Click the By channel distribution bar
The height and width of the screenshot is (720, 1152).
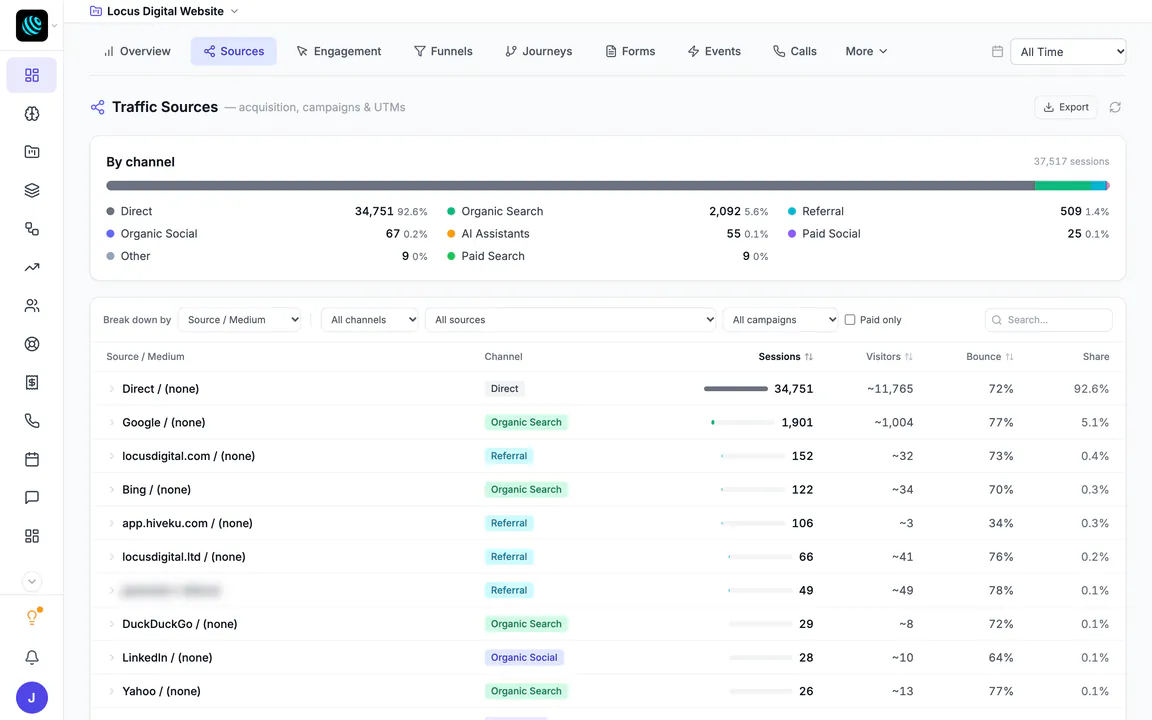608,186
